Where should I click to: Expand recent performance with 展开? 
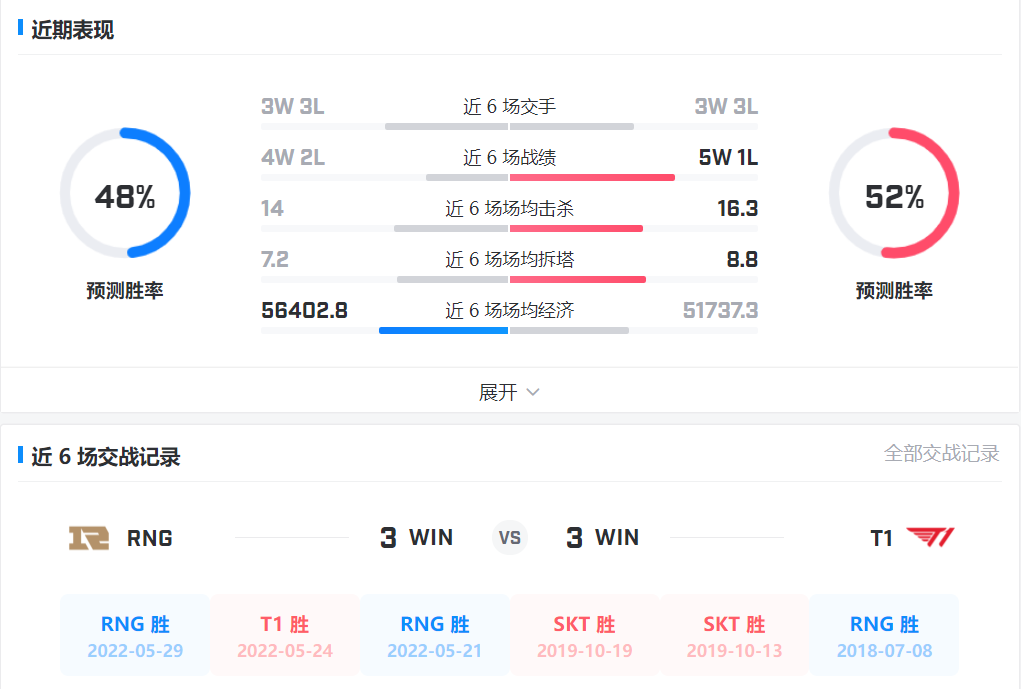(498, 392)
